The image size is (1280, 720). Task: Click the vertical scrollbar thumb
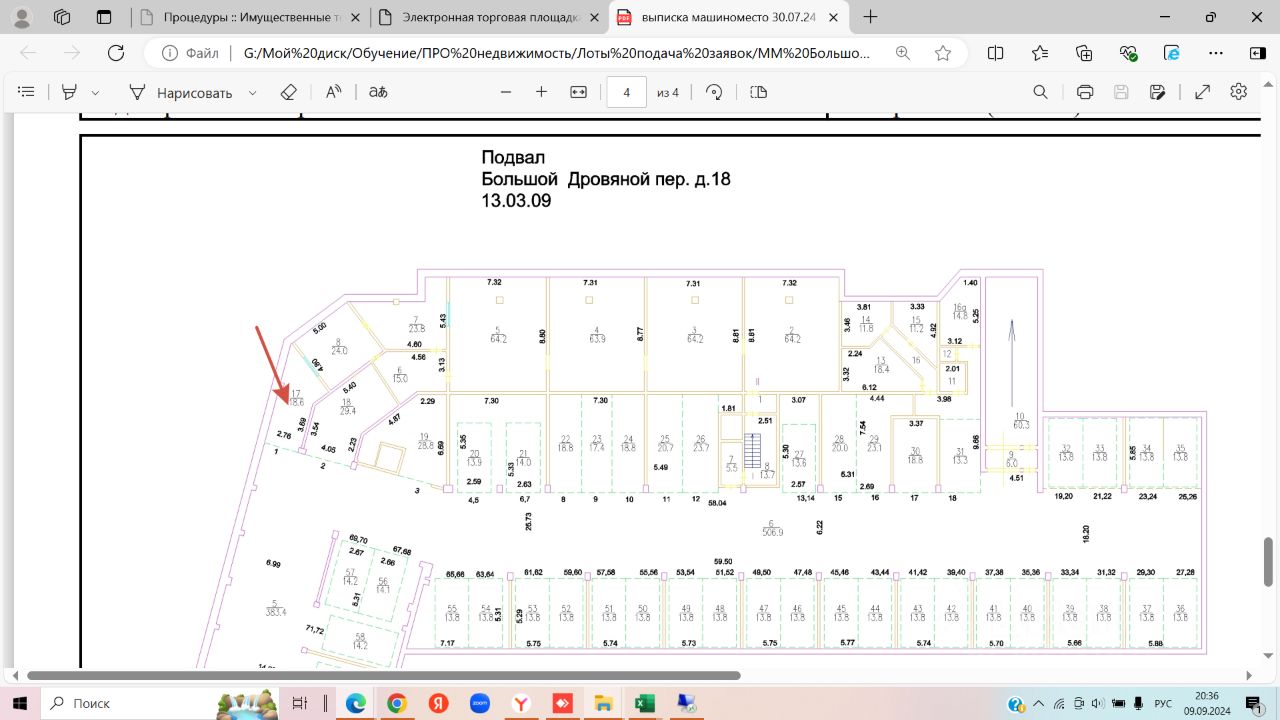point(1268,562)
